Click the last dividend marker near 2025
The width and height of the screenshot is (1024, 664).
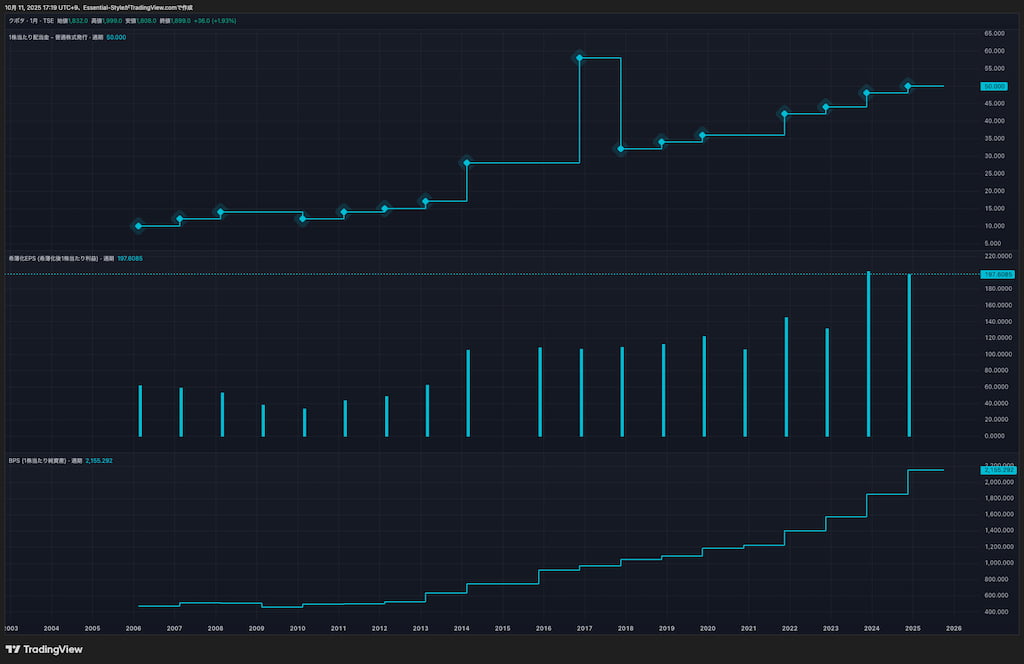coord(908,86)
